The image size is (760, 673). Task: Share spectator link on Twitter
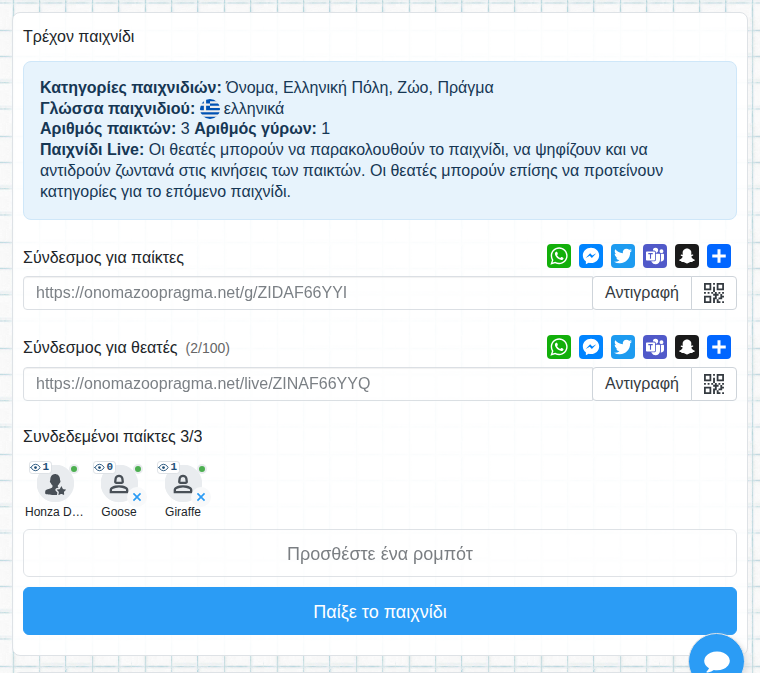coord(623,347)
